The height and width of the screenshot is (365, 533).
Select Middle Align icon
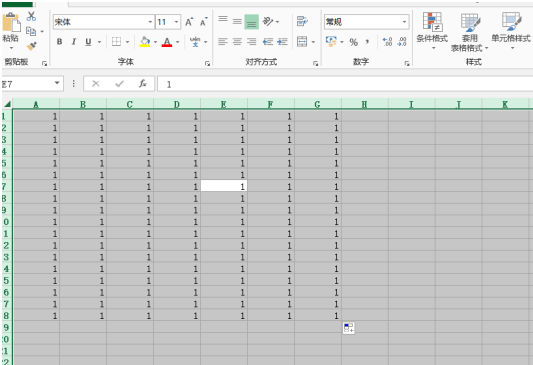click(237, 22)
